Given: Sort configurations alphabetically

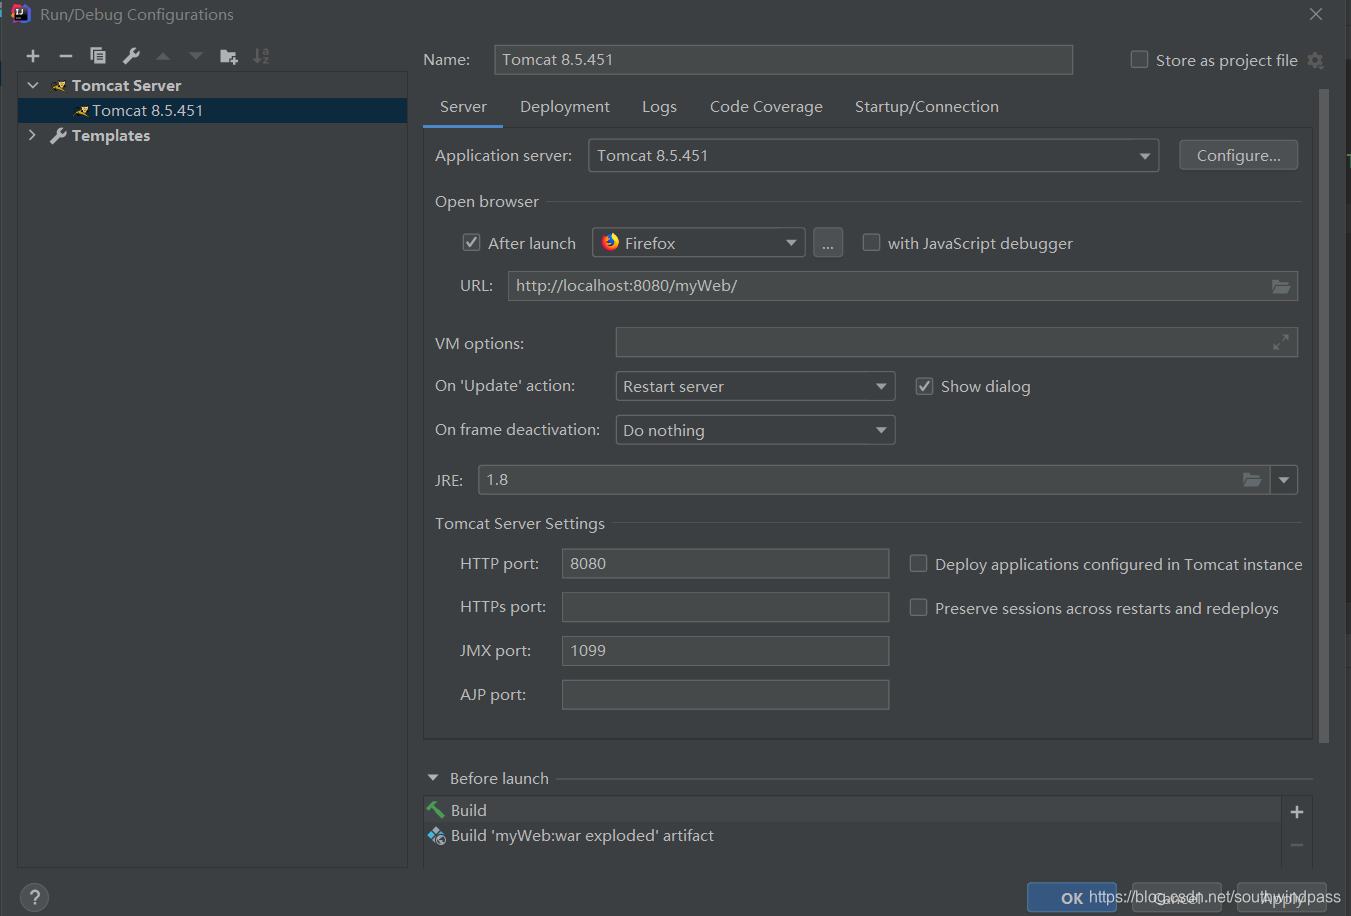Looking at the screenshot, I should [261, 56].
